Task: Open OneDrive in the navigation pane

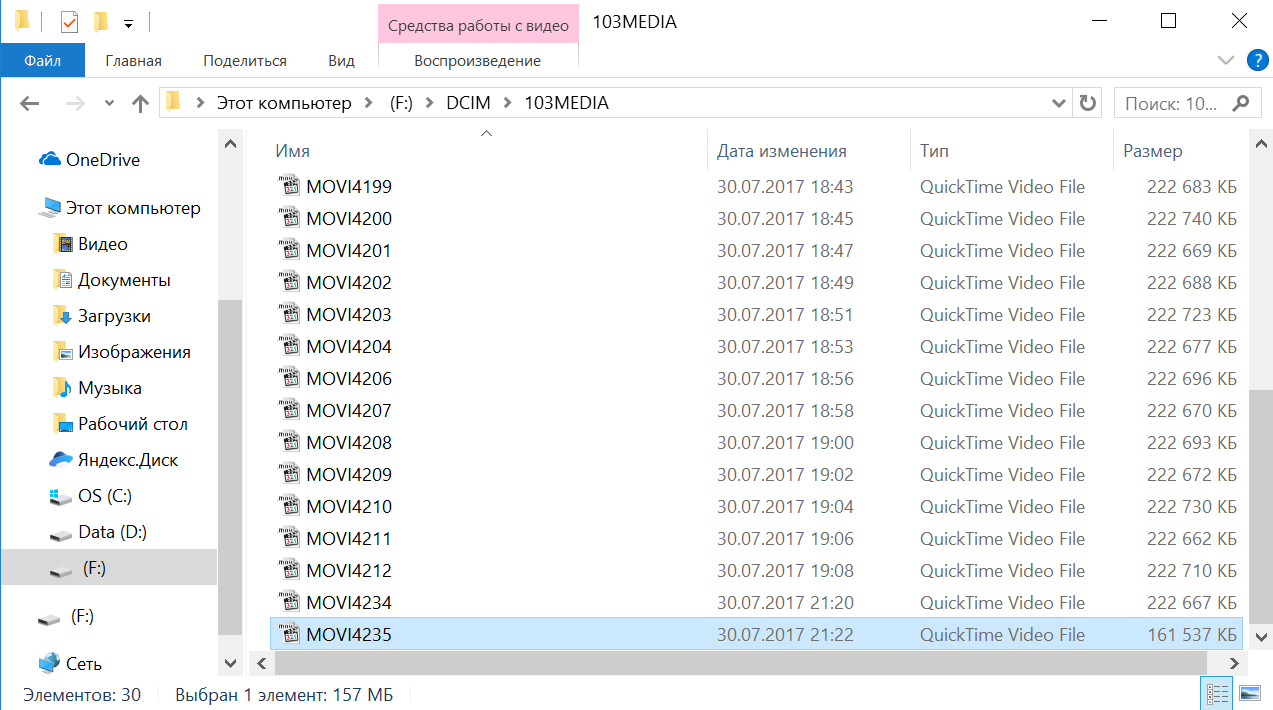Action: 102,160
